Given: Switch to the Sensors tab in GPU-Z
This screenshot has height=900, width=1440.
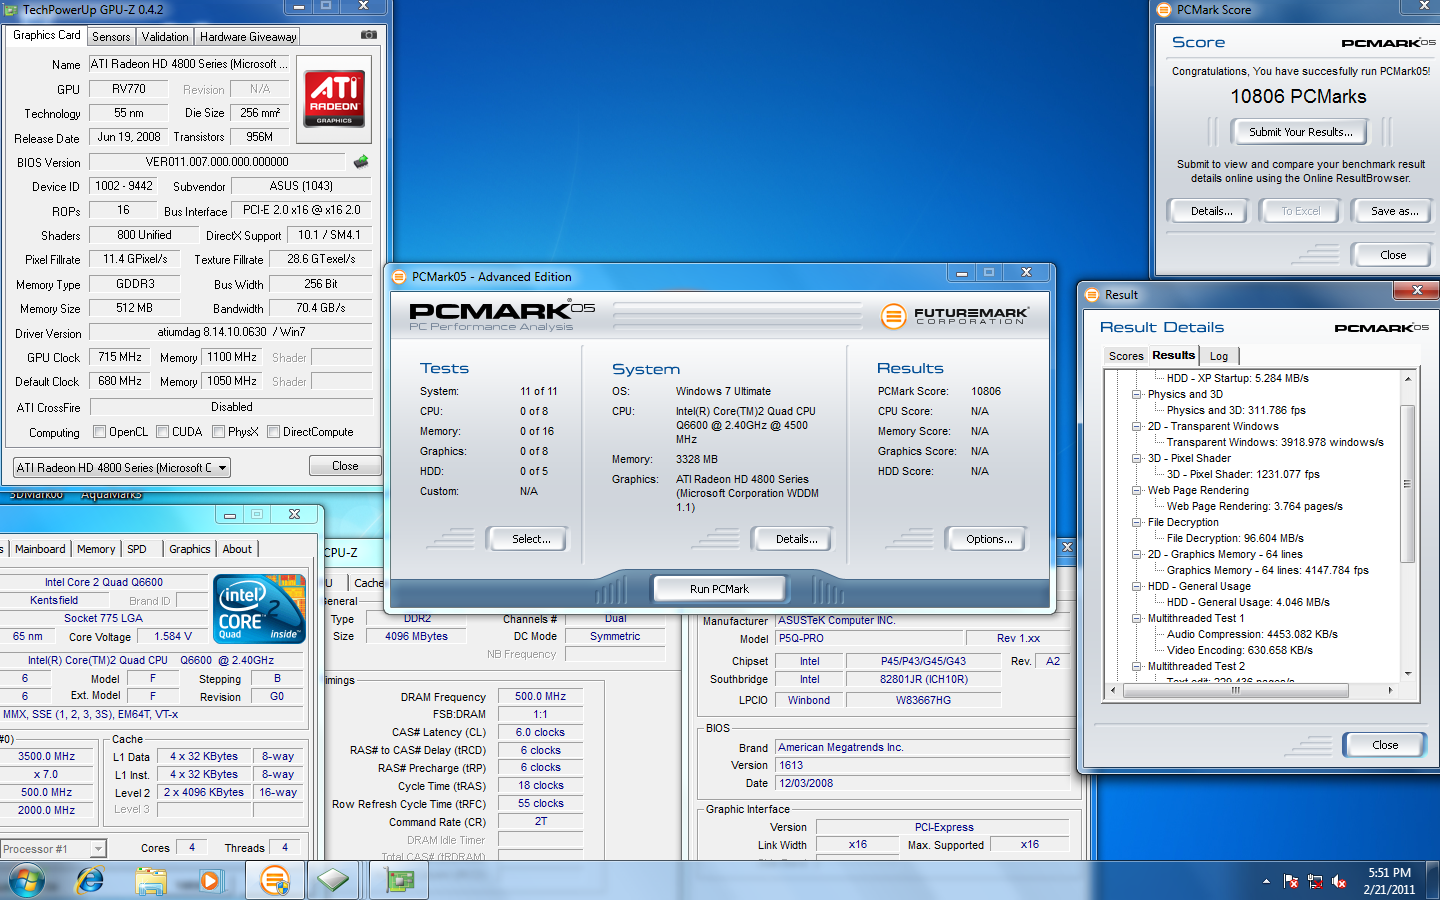Looking at the screenshot, I should (111, 37).
